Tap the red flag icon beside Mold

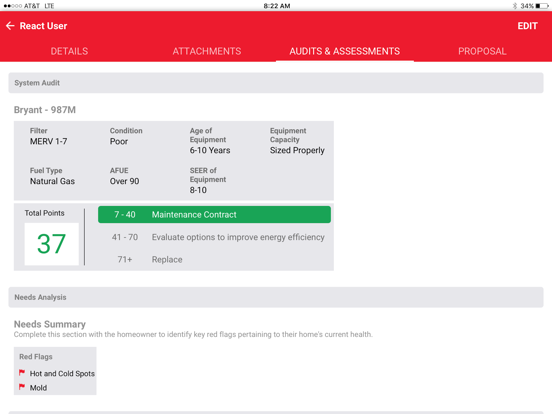(22, 387)
